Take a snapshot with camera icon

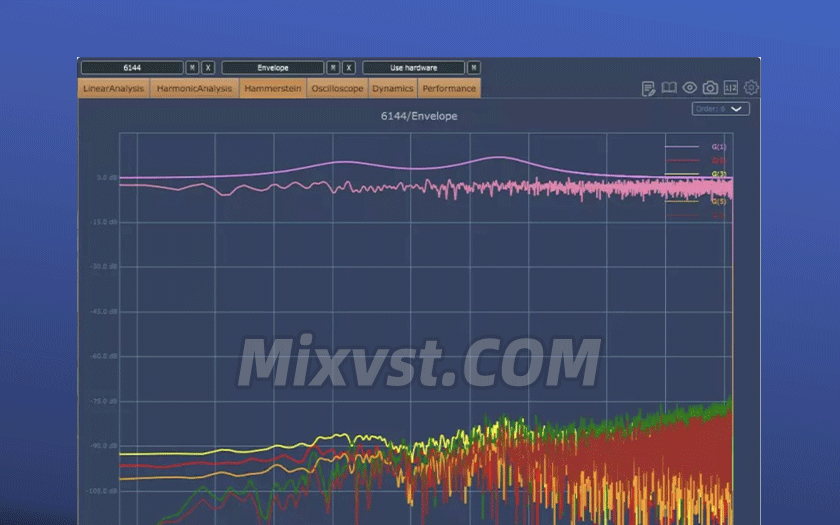[710, 89]
